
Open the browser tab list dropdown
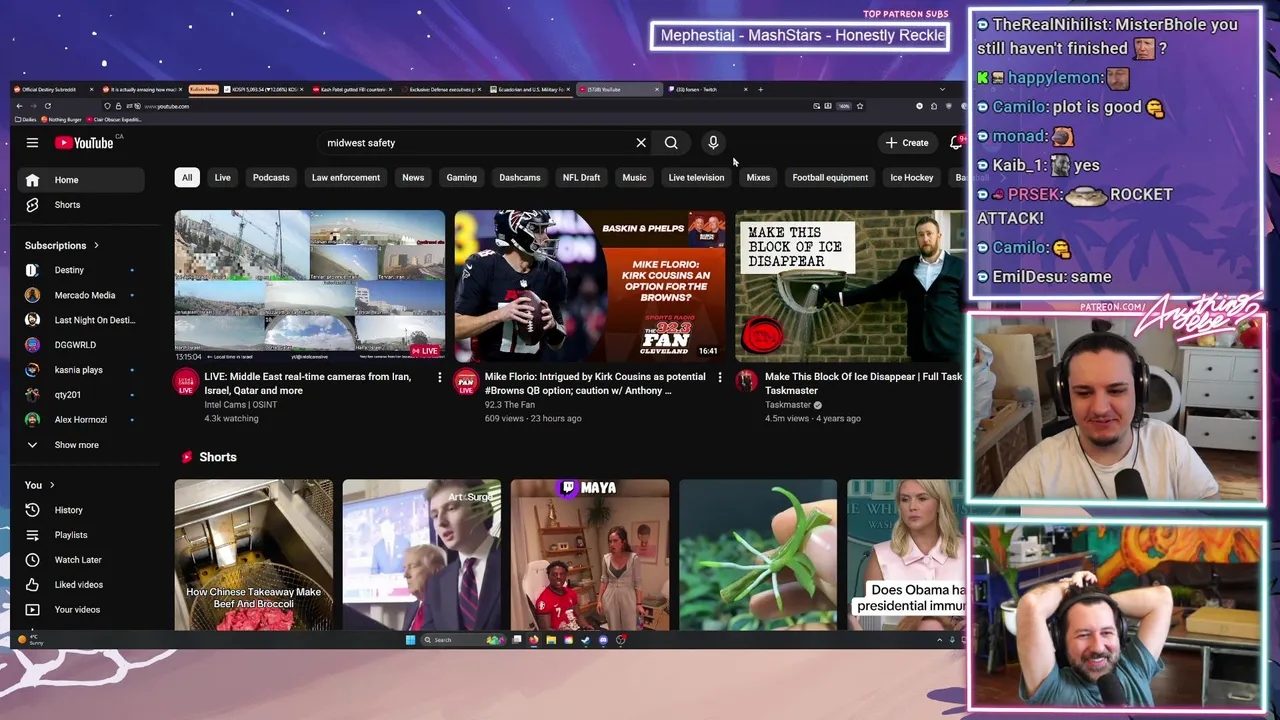click(x=942, y=89)
